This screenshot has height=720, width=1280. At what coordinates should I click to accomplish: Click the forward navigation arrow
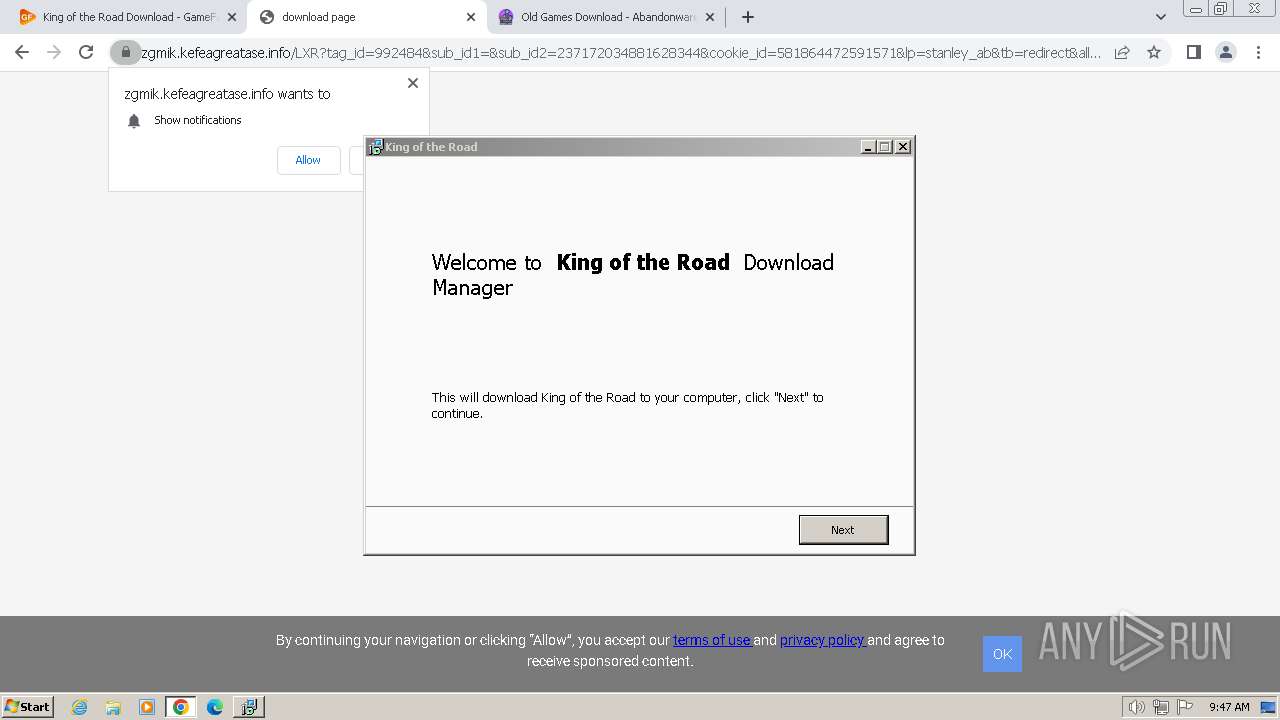click(x=54, y=52)
